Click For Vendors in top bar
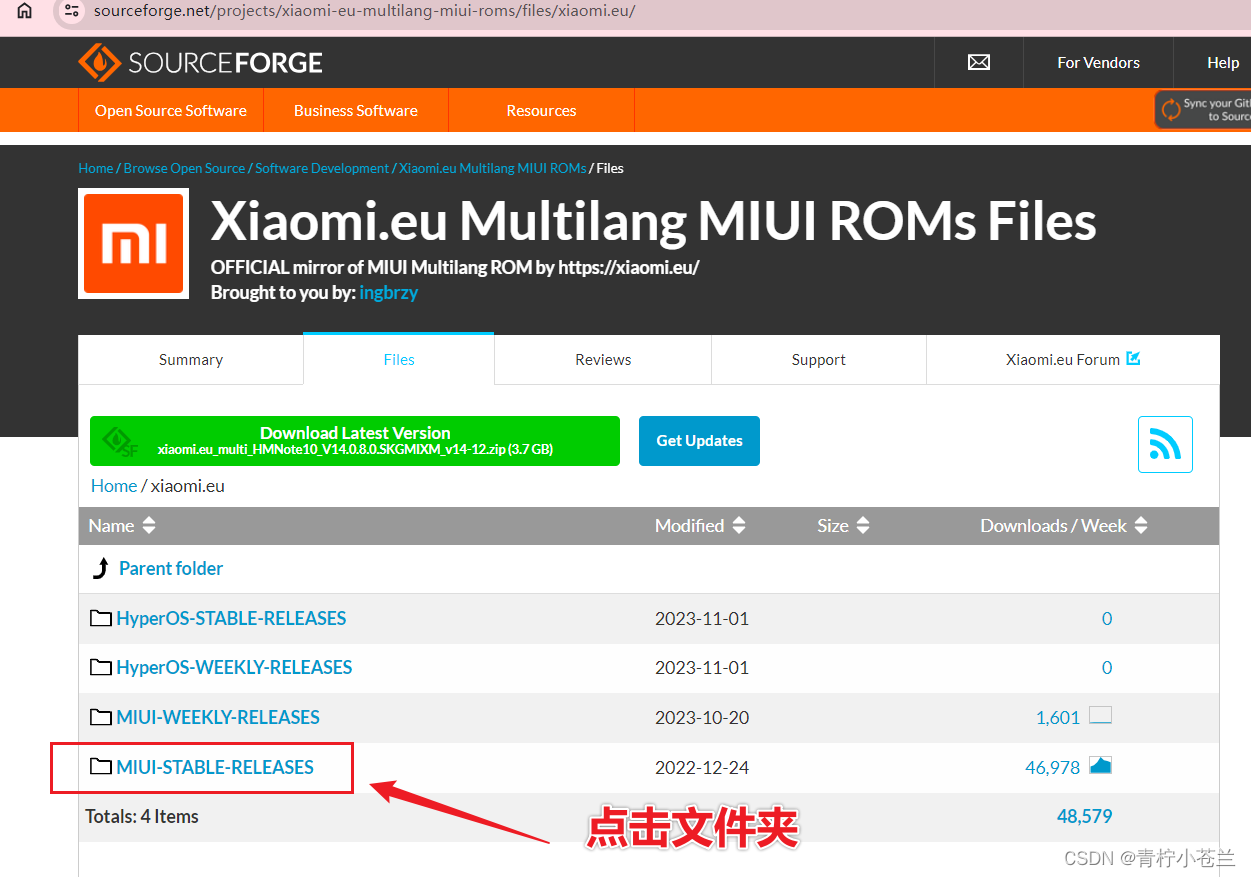 pyautogui.click(x=1098, y=62)
